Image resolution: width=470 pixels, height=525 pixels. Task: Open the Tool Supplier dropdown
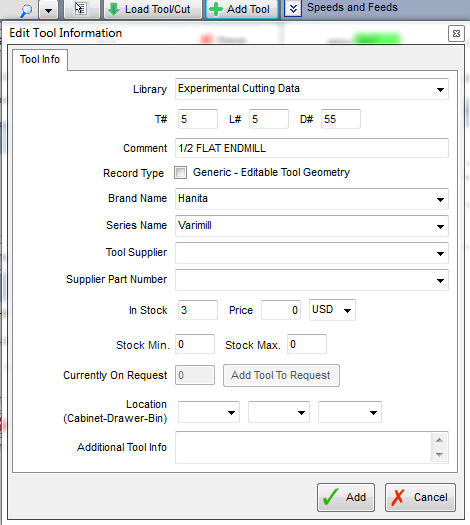[x=312, y=253]
